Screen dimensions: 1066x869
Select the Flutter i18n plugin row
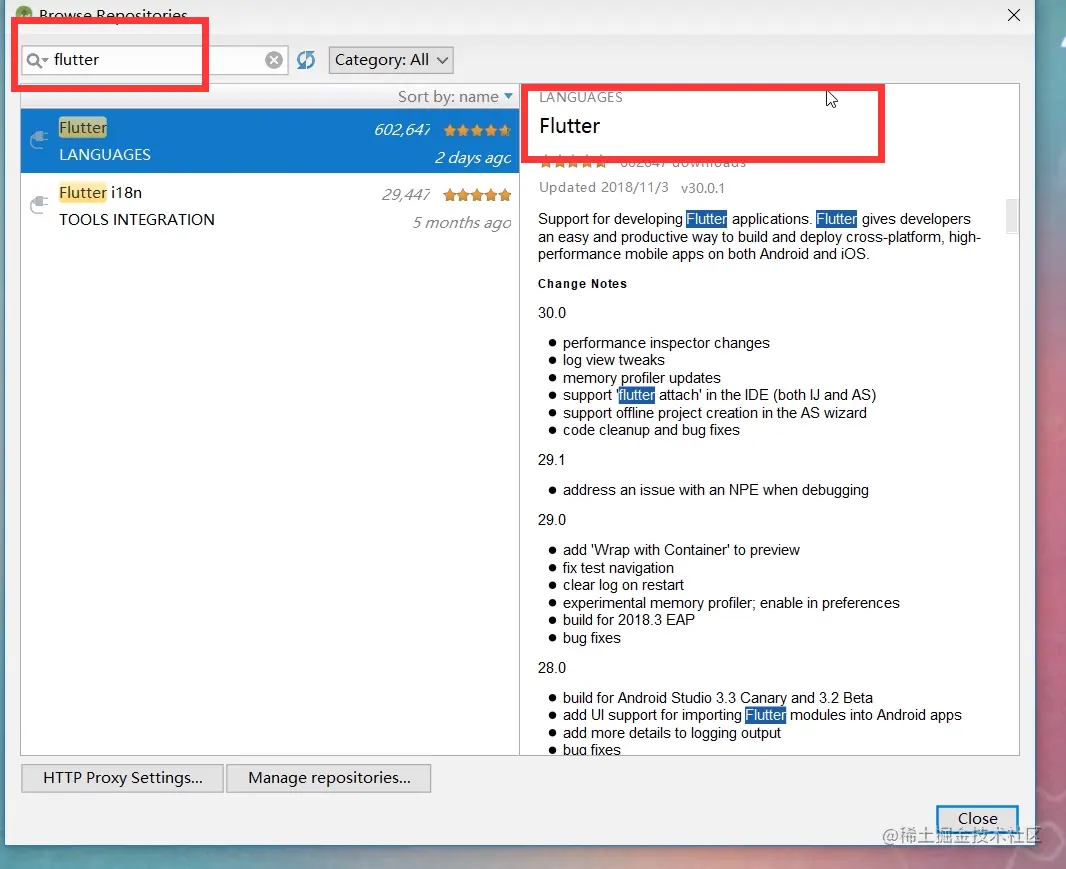(x=270, y=205)
